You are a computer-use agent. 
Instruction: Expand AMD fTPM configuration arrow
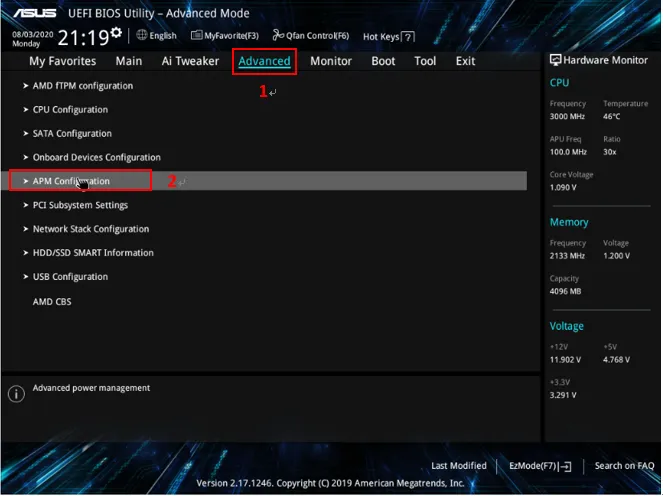(x=26, y=86)
